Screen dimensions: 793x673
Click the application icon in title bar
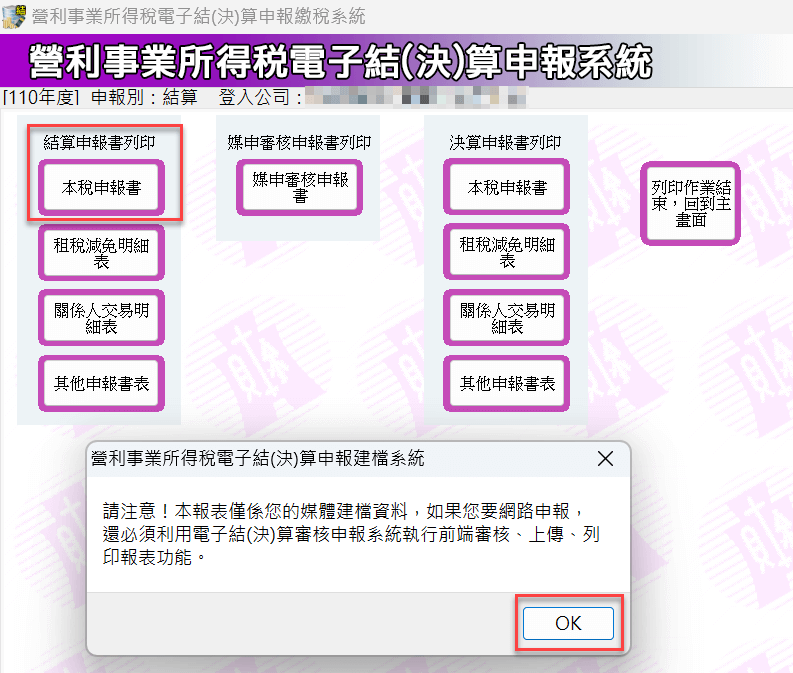pyautogui.click(x=14, y=16)
